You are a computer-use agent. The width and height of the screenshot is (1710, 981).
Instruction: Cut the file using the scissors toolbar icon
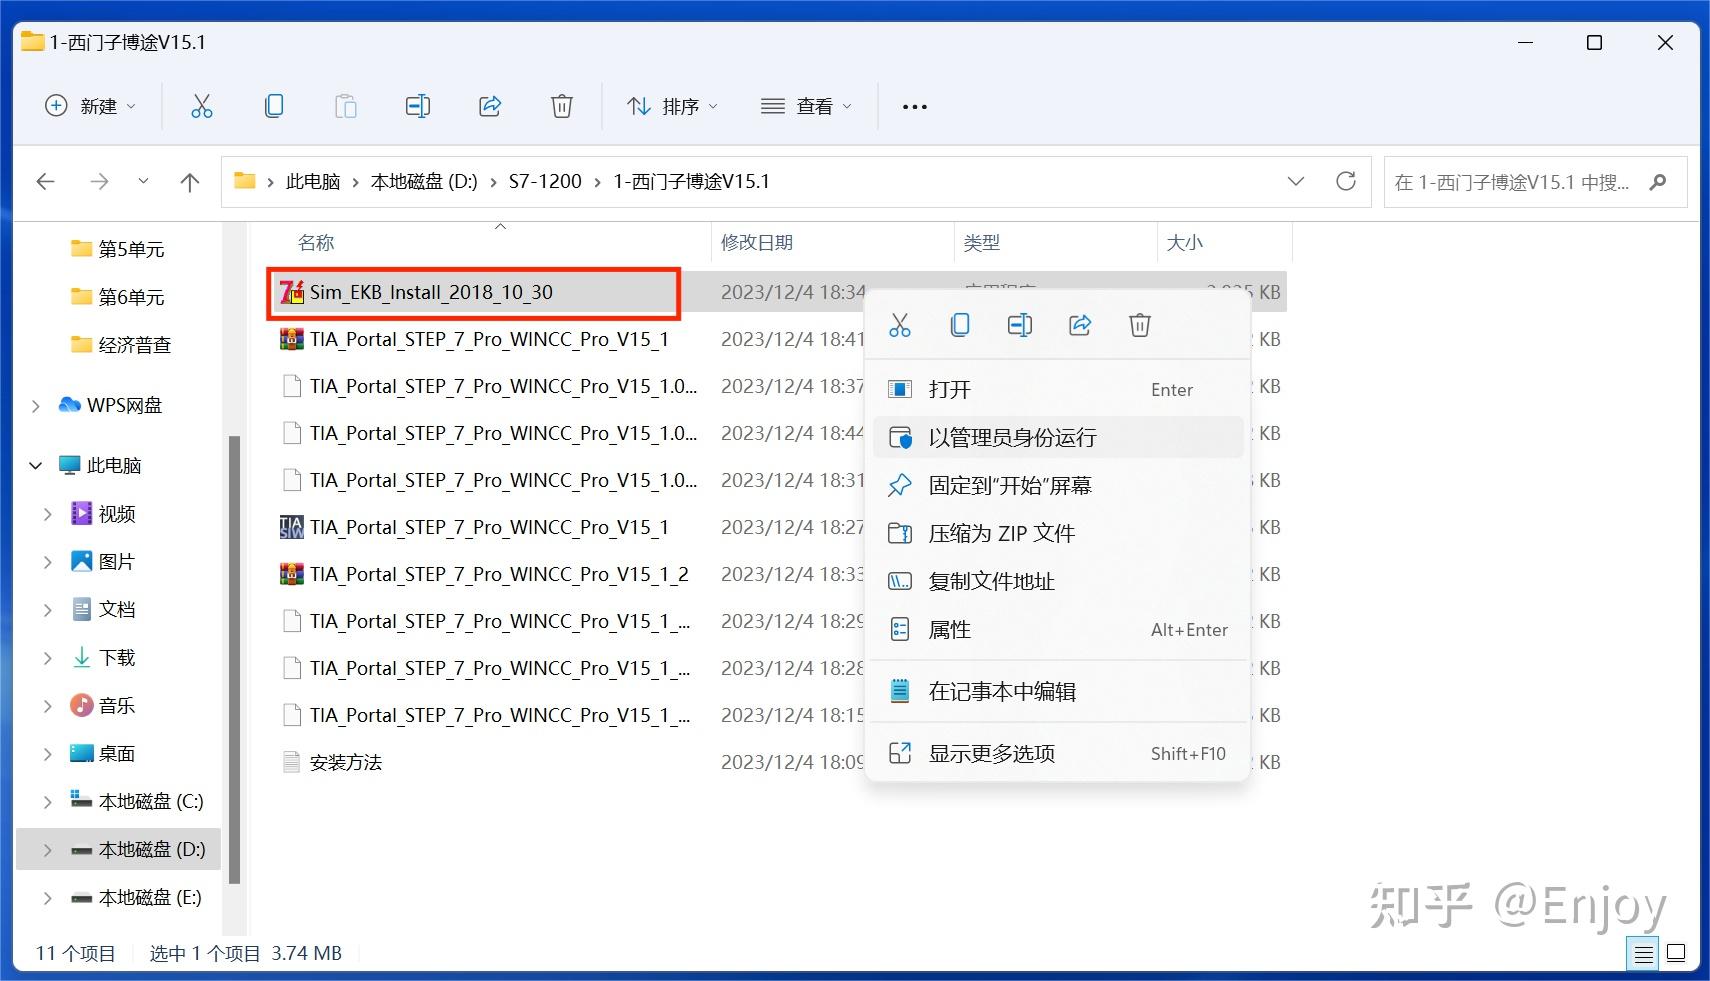click(x=202, y=106)
